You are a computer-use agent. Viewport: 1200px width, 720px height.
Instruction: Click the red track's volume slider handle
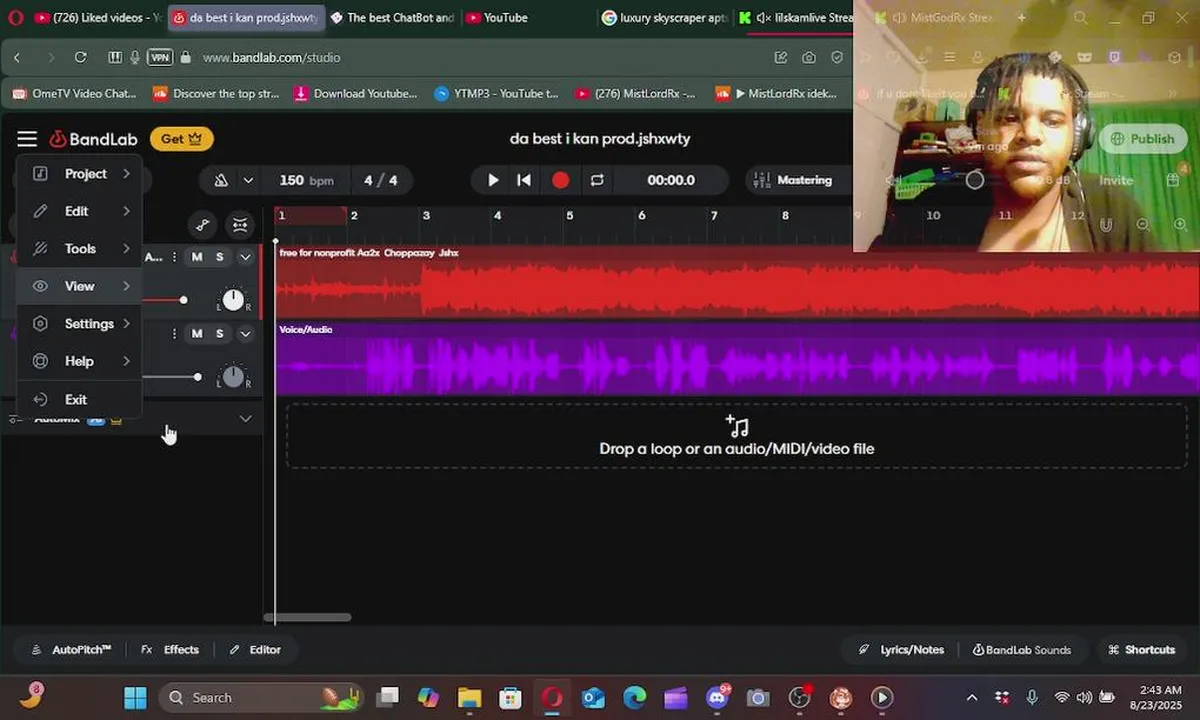pos(183,300)
